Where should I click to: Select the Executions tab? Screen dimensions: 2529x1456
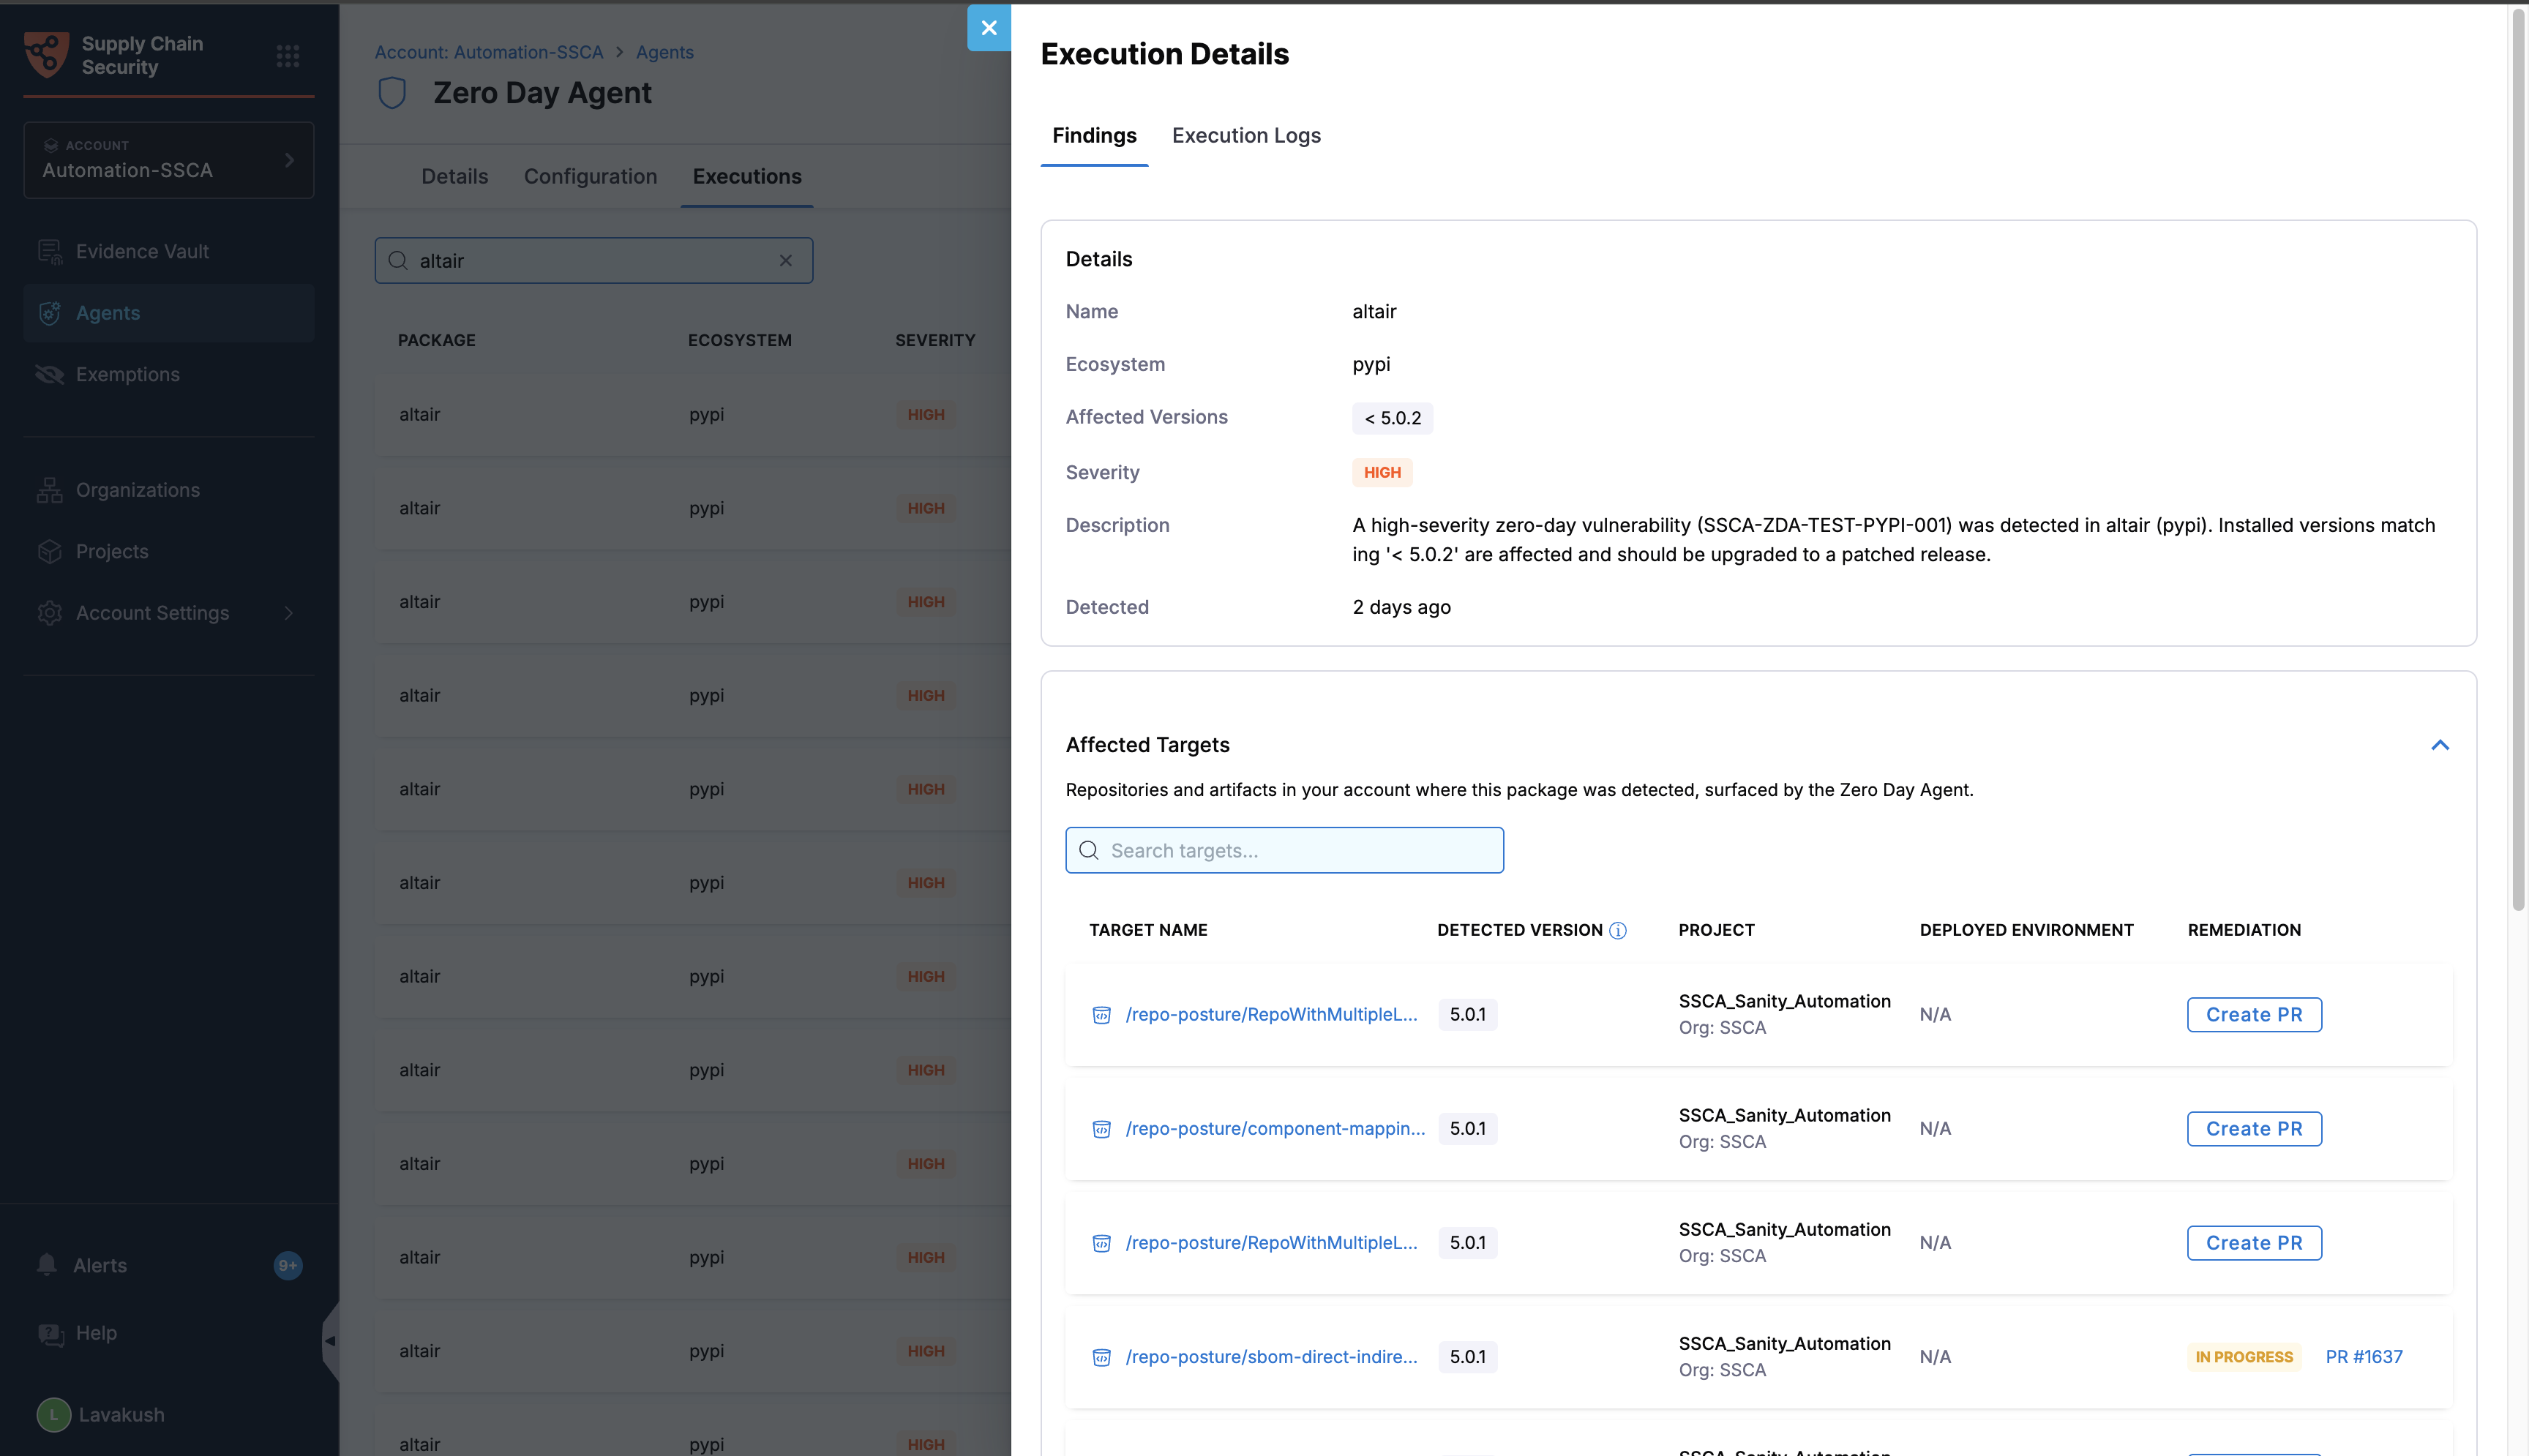tap(747, 176)
